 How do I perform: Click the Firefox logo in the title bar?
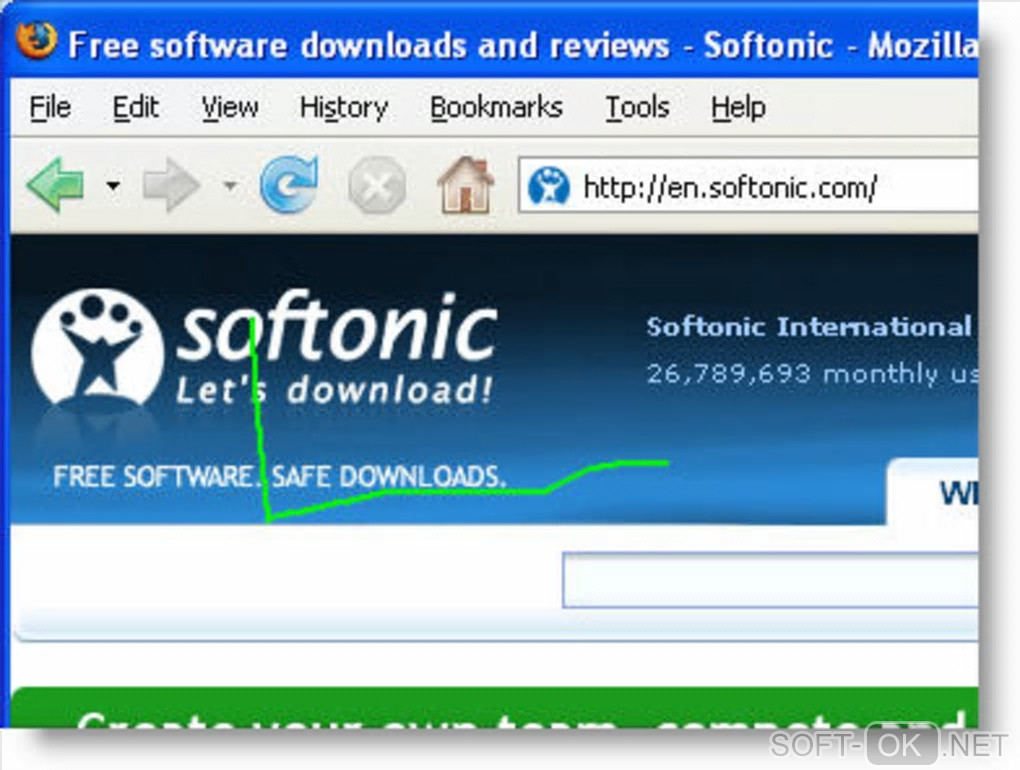36,40
